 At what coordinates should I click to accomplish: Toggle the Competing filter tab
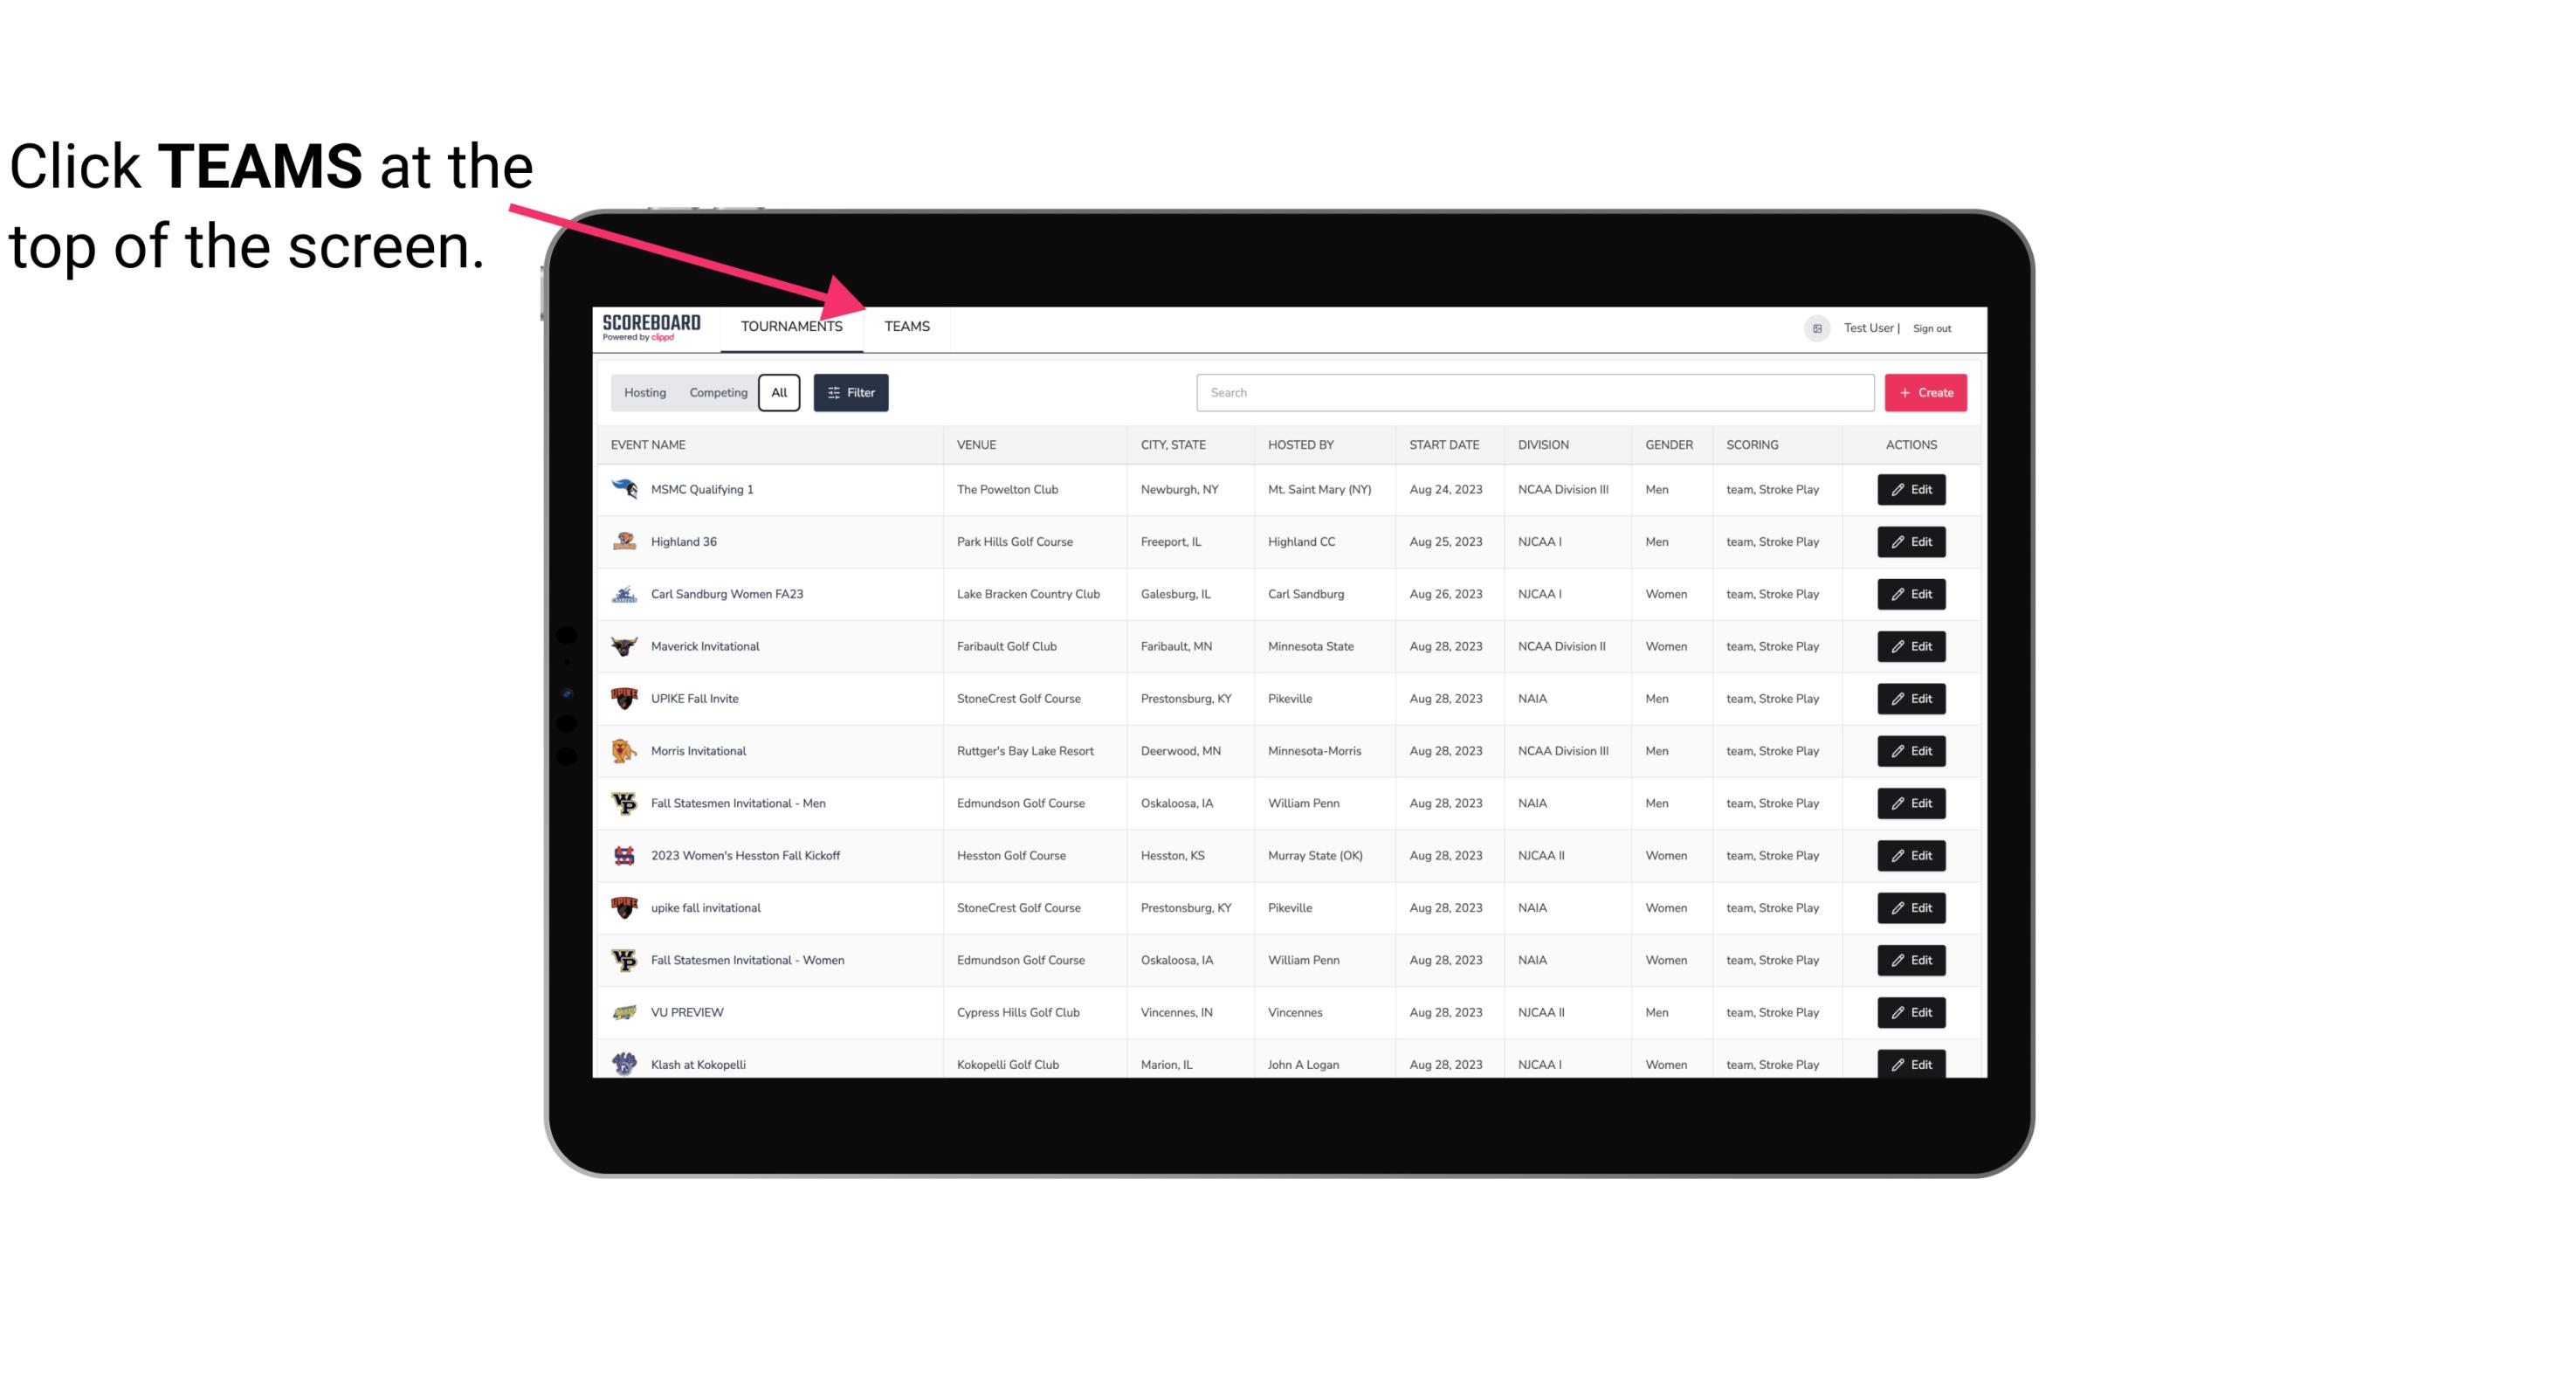pos(717,393)
